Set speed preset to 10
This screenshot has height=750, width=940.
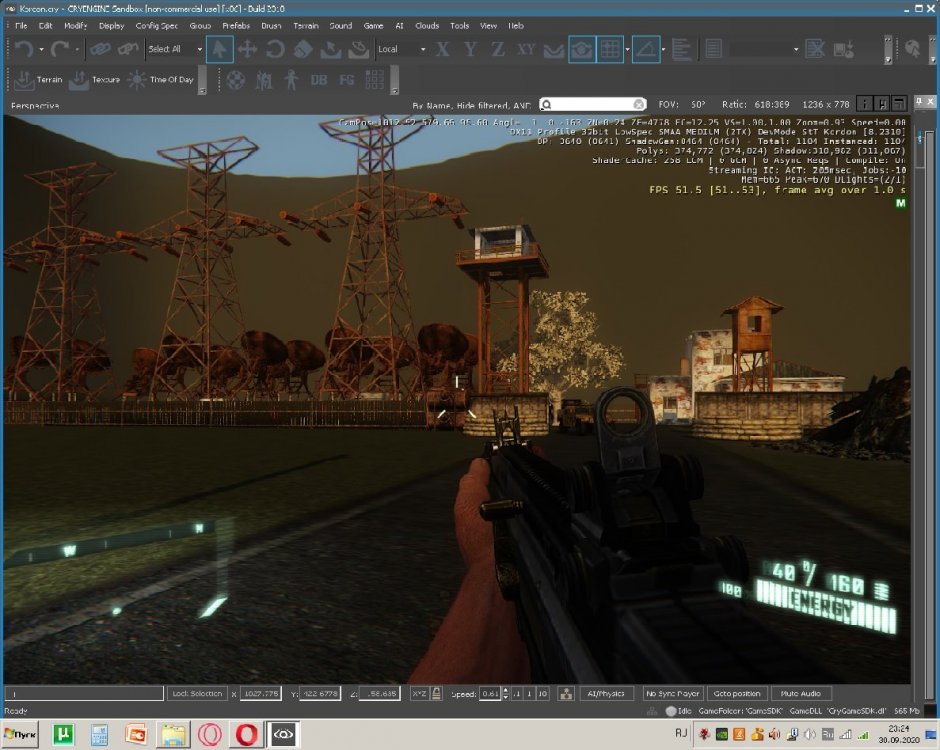coord(542,694)
